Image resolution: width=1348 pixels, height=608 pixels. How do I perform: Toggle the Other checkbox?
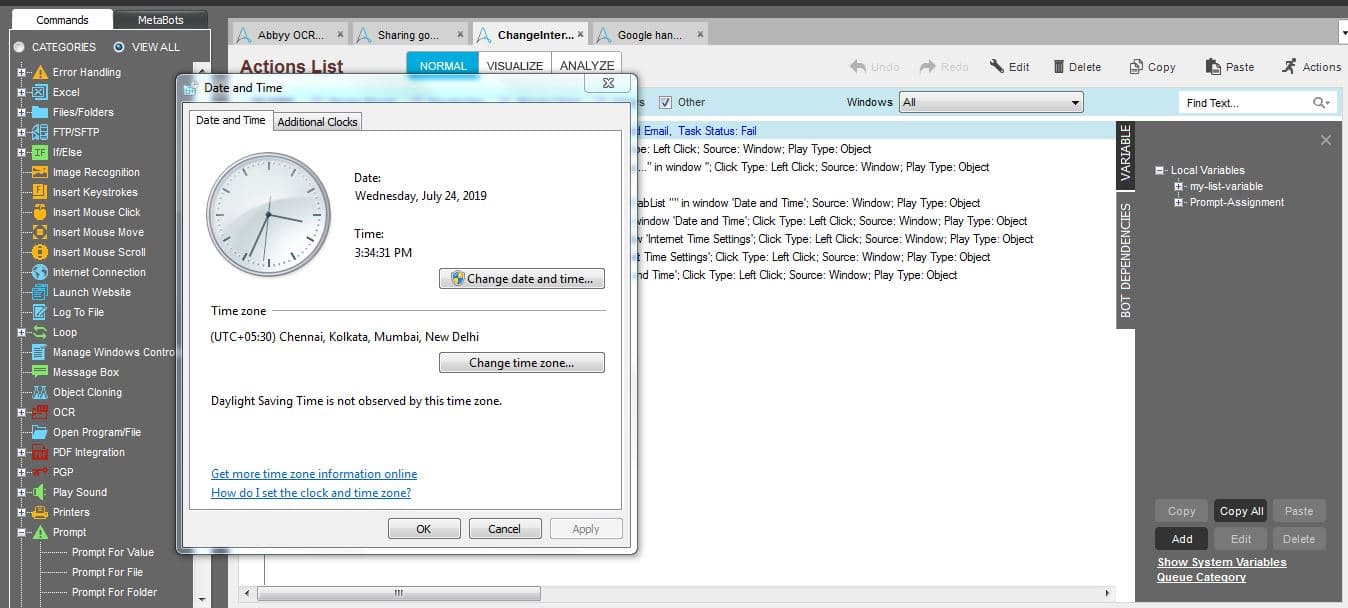(665, 102)
